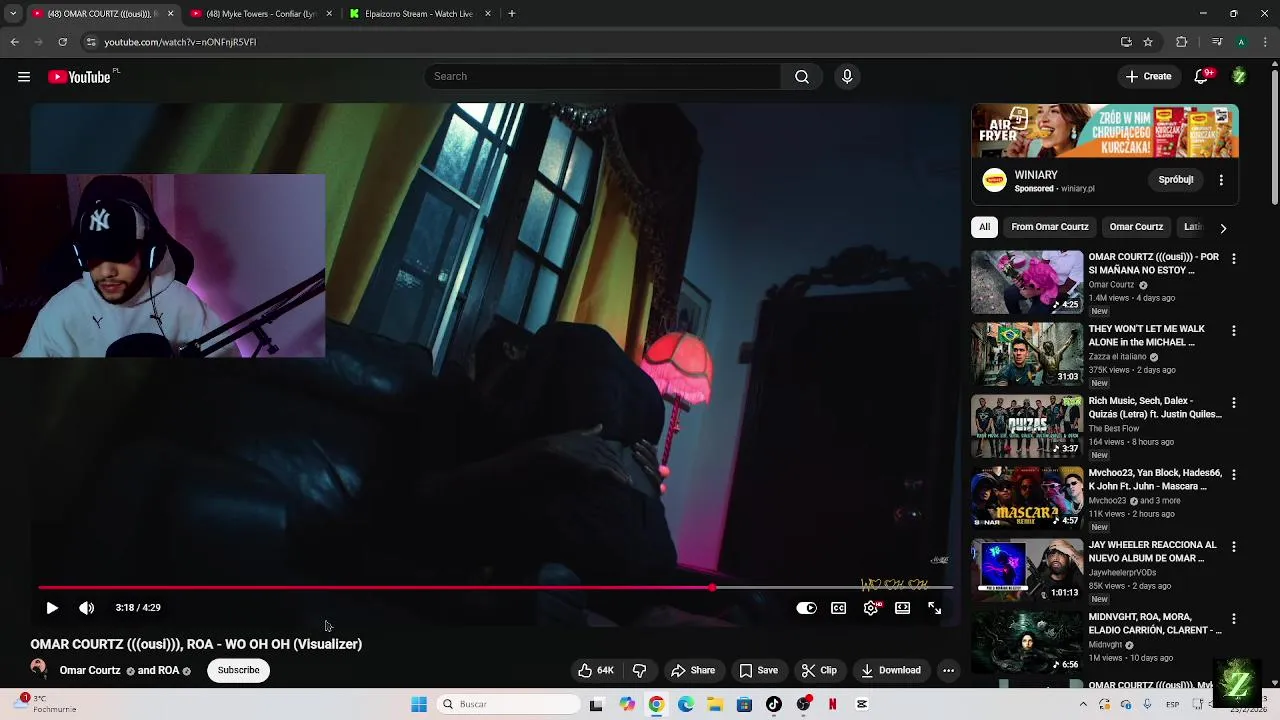Download the video
Screen dimensions: 1280x720
(x=891, y=671)
